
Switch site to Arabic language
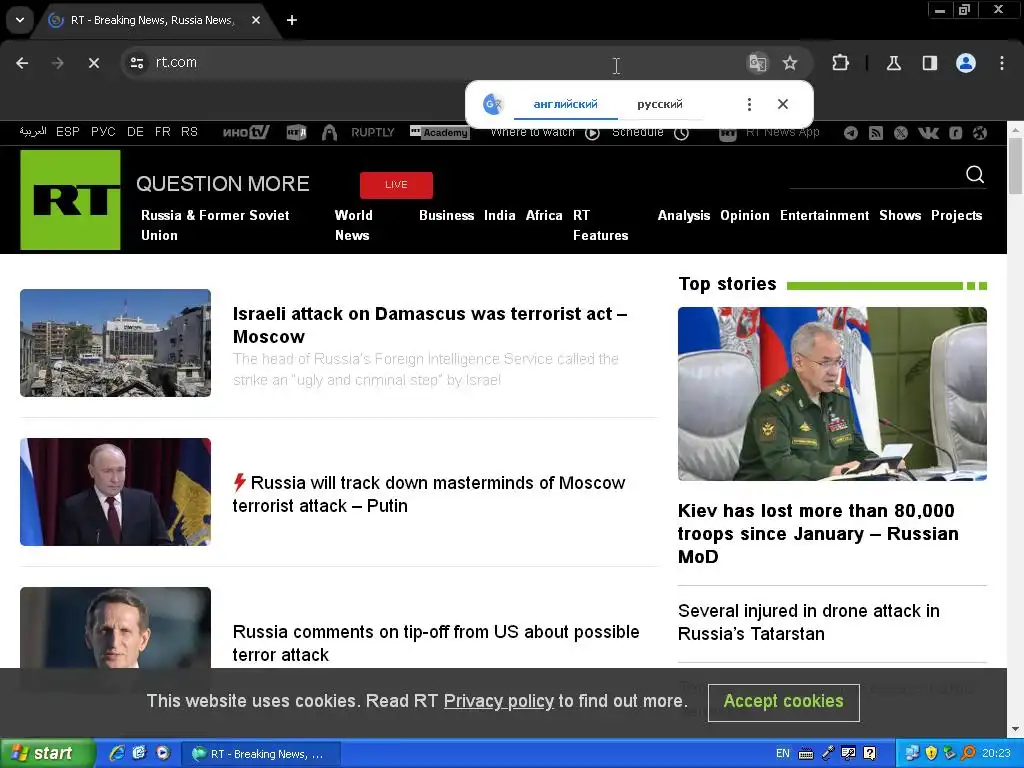pyautogui.click(x=33, y=132)
